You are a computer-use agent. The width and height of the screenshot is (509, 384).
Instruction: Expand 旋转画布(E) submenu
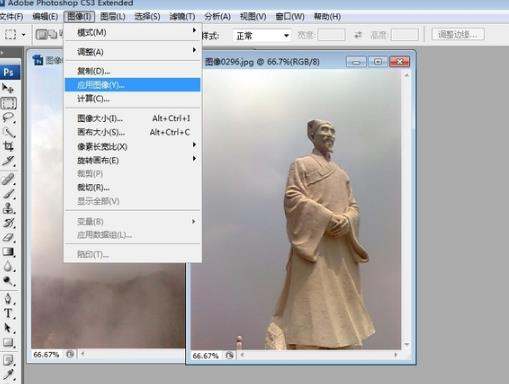click(133, 160)
